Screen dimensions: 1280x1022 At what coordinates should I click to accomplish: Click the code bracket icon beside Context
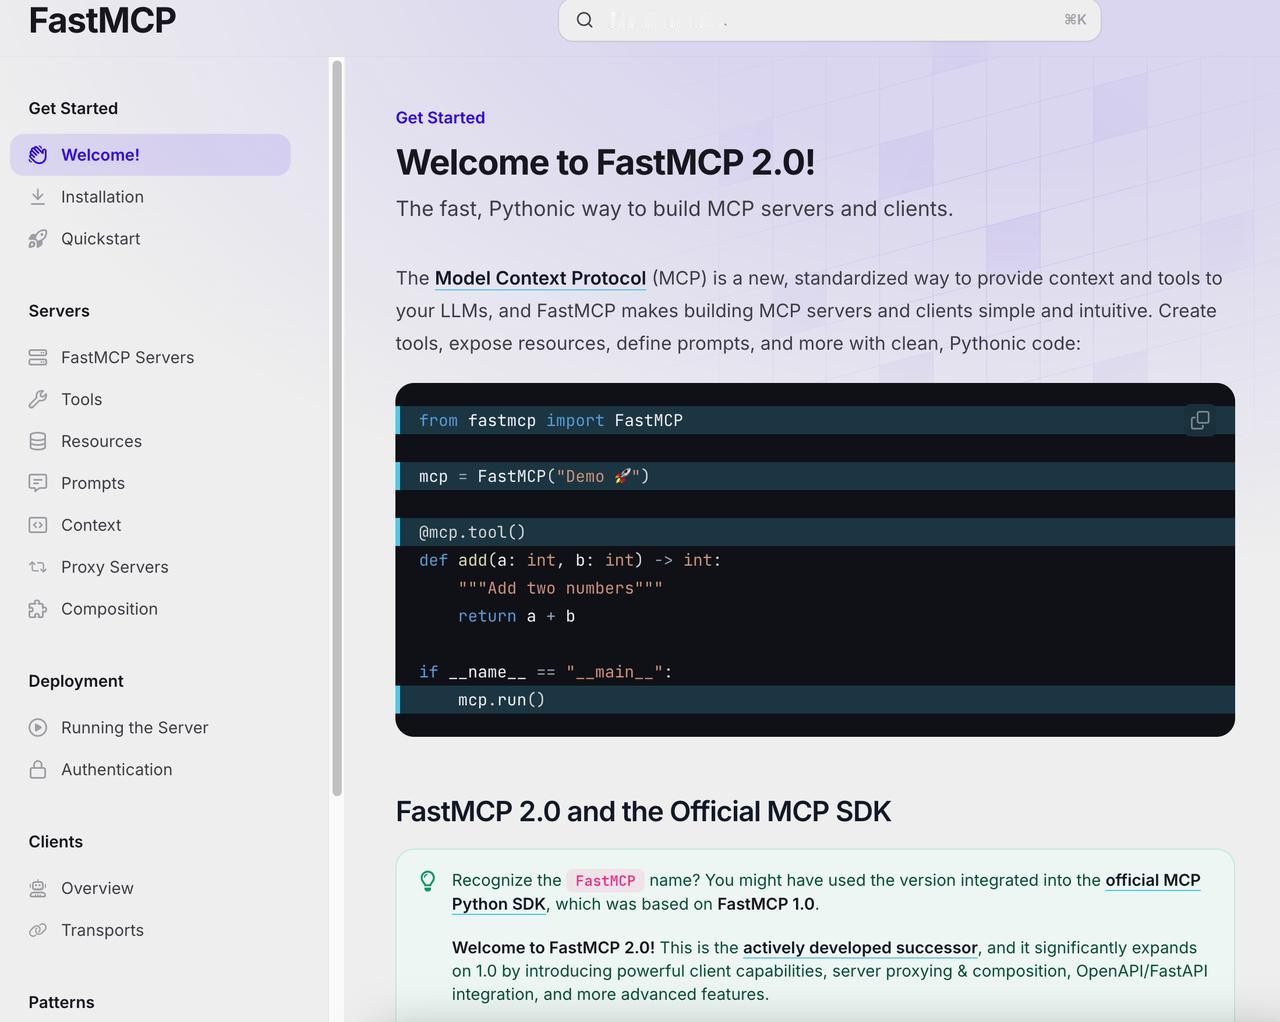point(38,525)
